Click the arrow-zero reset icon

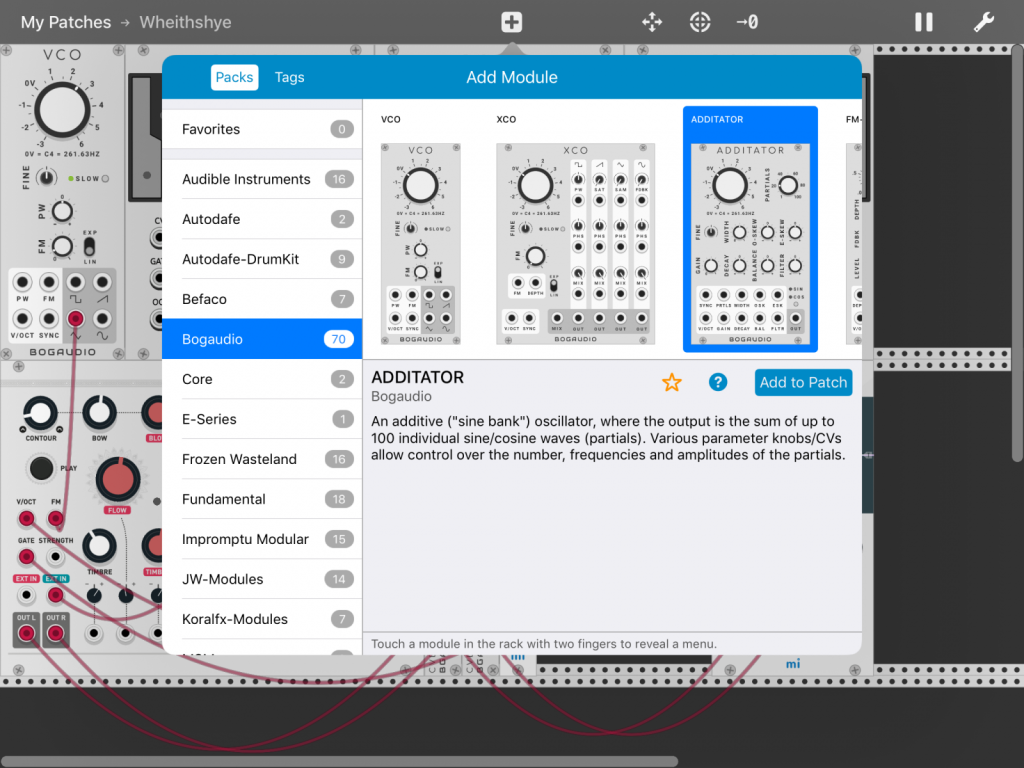(746, 22)
